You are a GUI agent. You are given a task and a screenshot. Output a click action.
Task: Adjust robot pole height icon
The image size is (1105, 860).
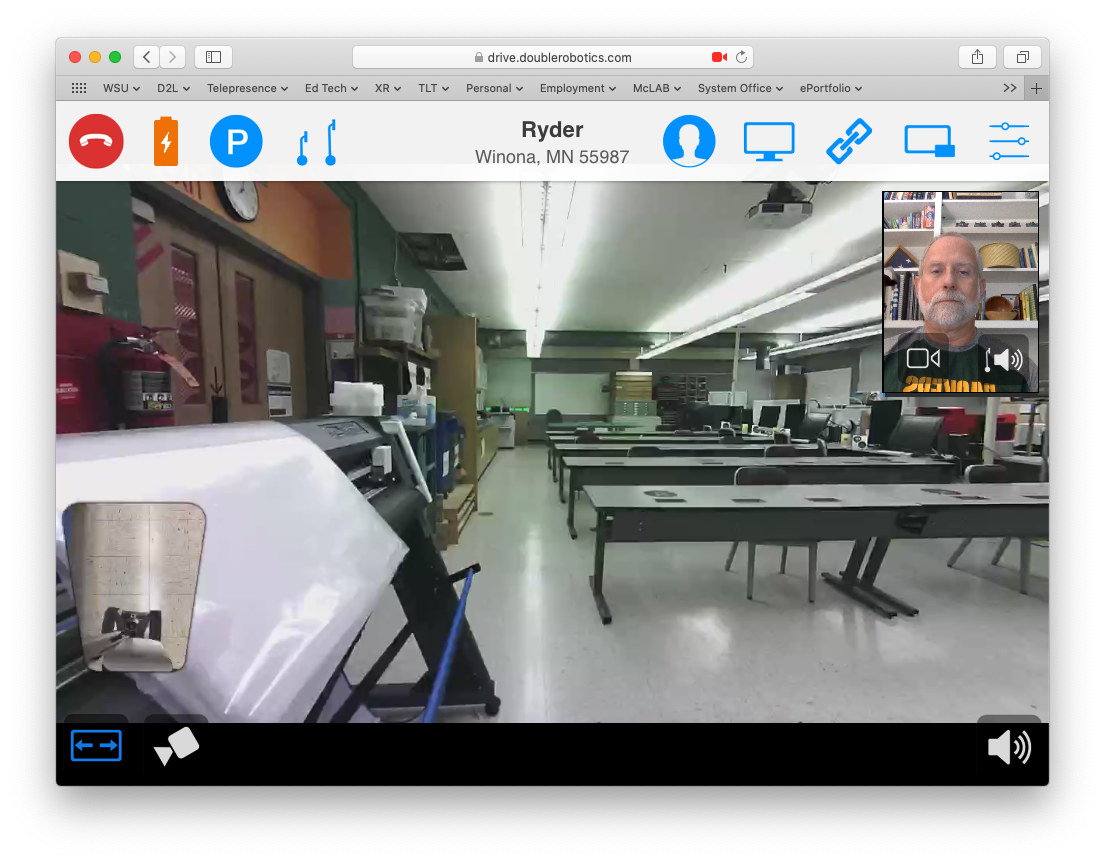316,142
